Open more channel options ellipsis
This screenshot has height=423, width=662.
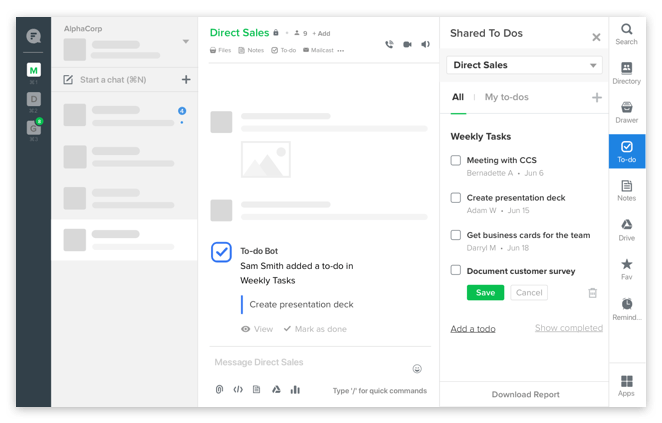[x=341, y=51]
